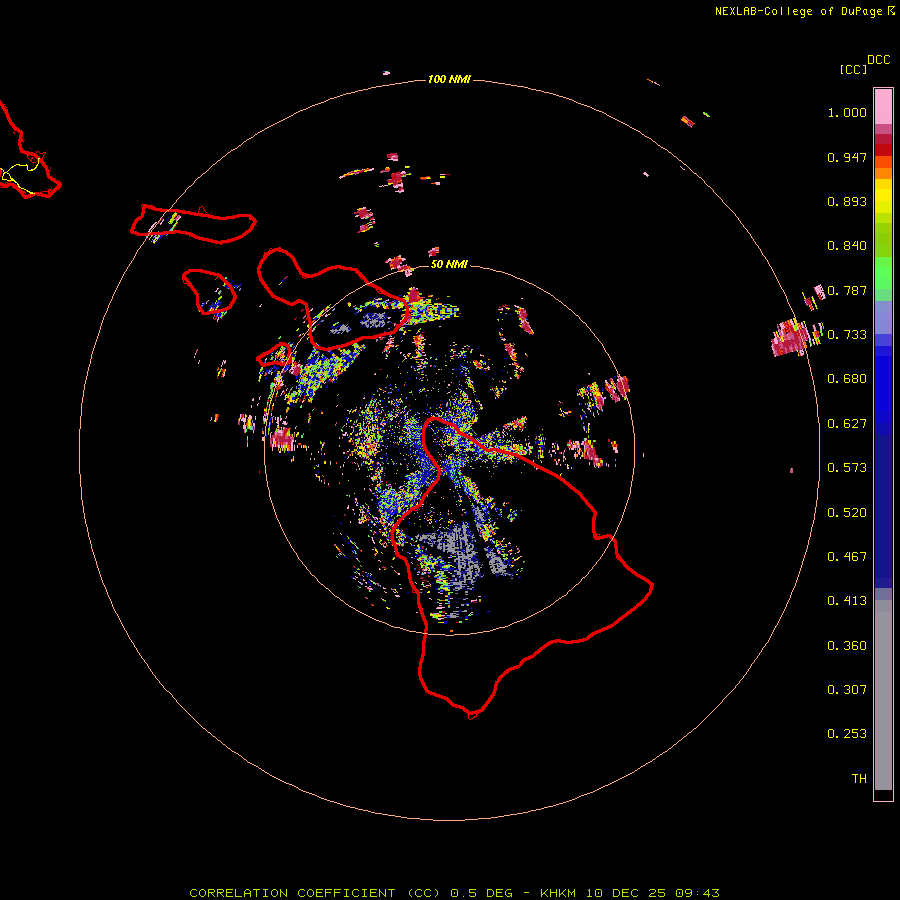The image size is (900, 900).
Task: Click the 0.413 scale value
Action: coord(847,601)
